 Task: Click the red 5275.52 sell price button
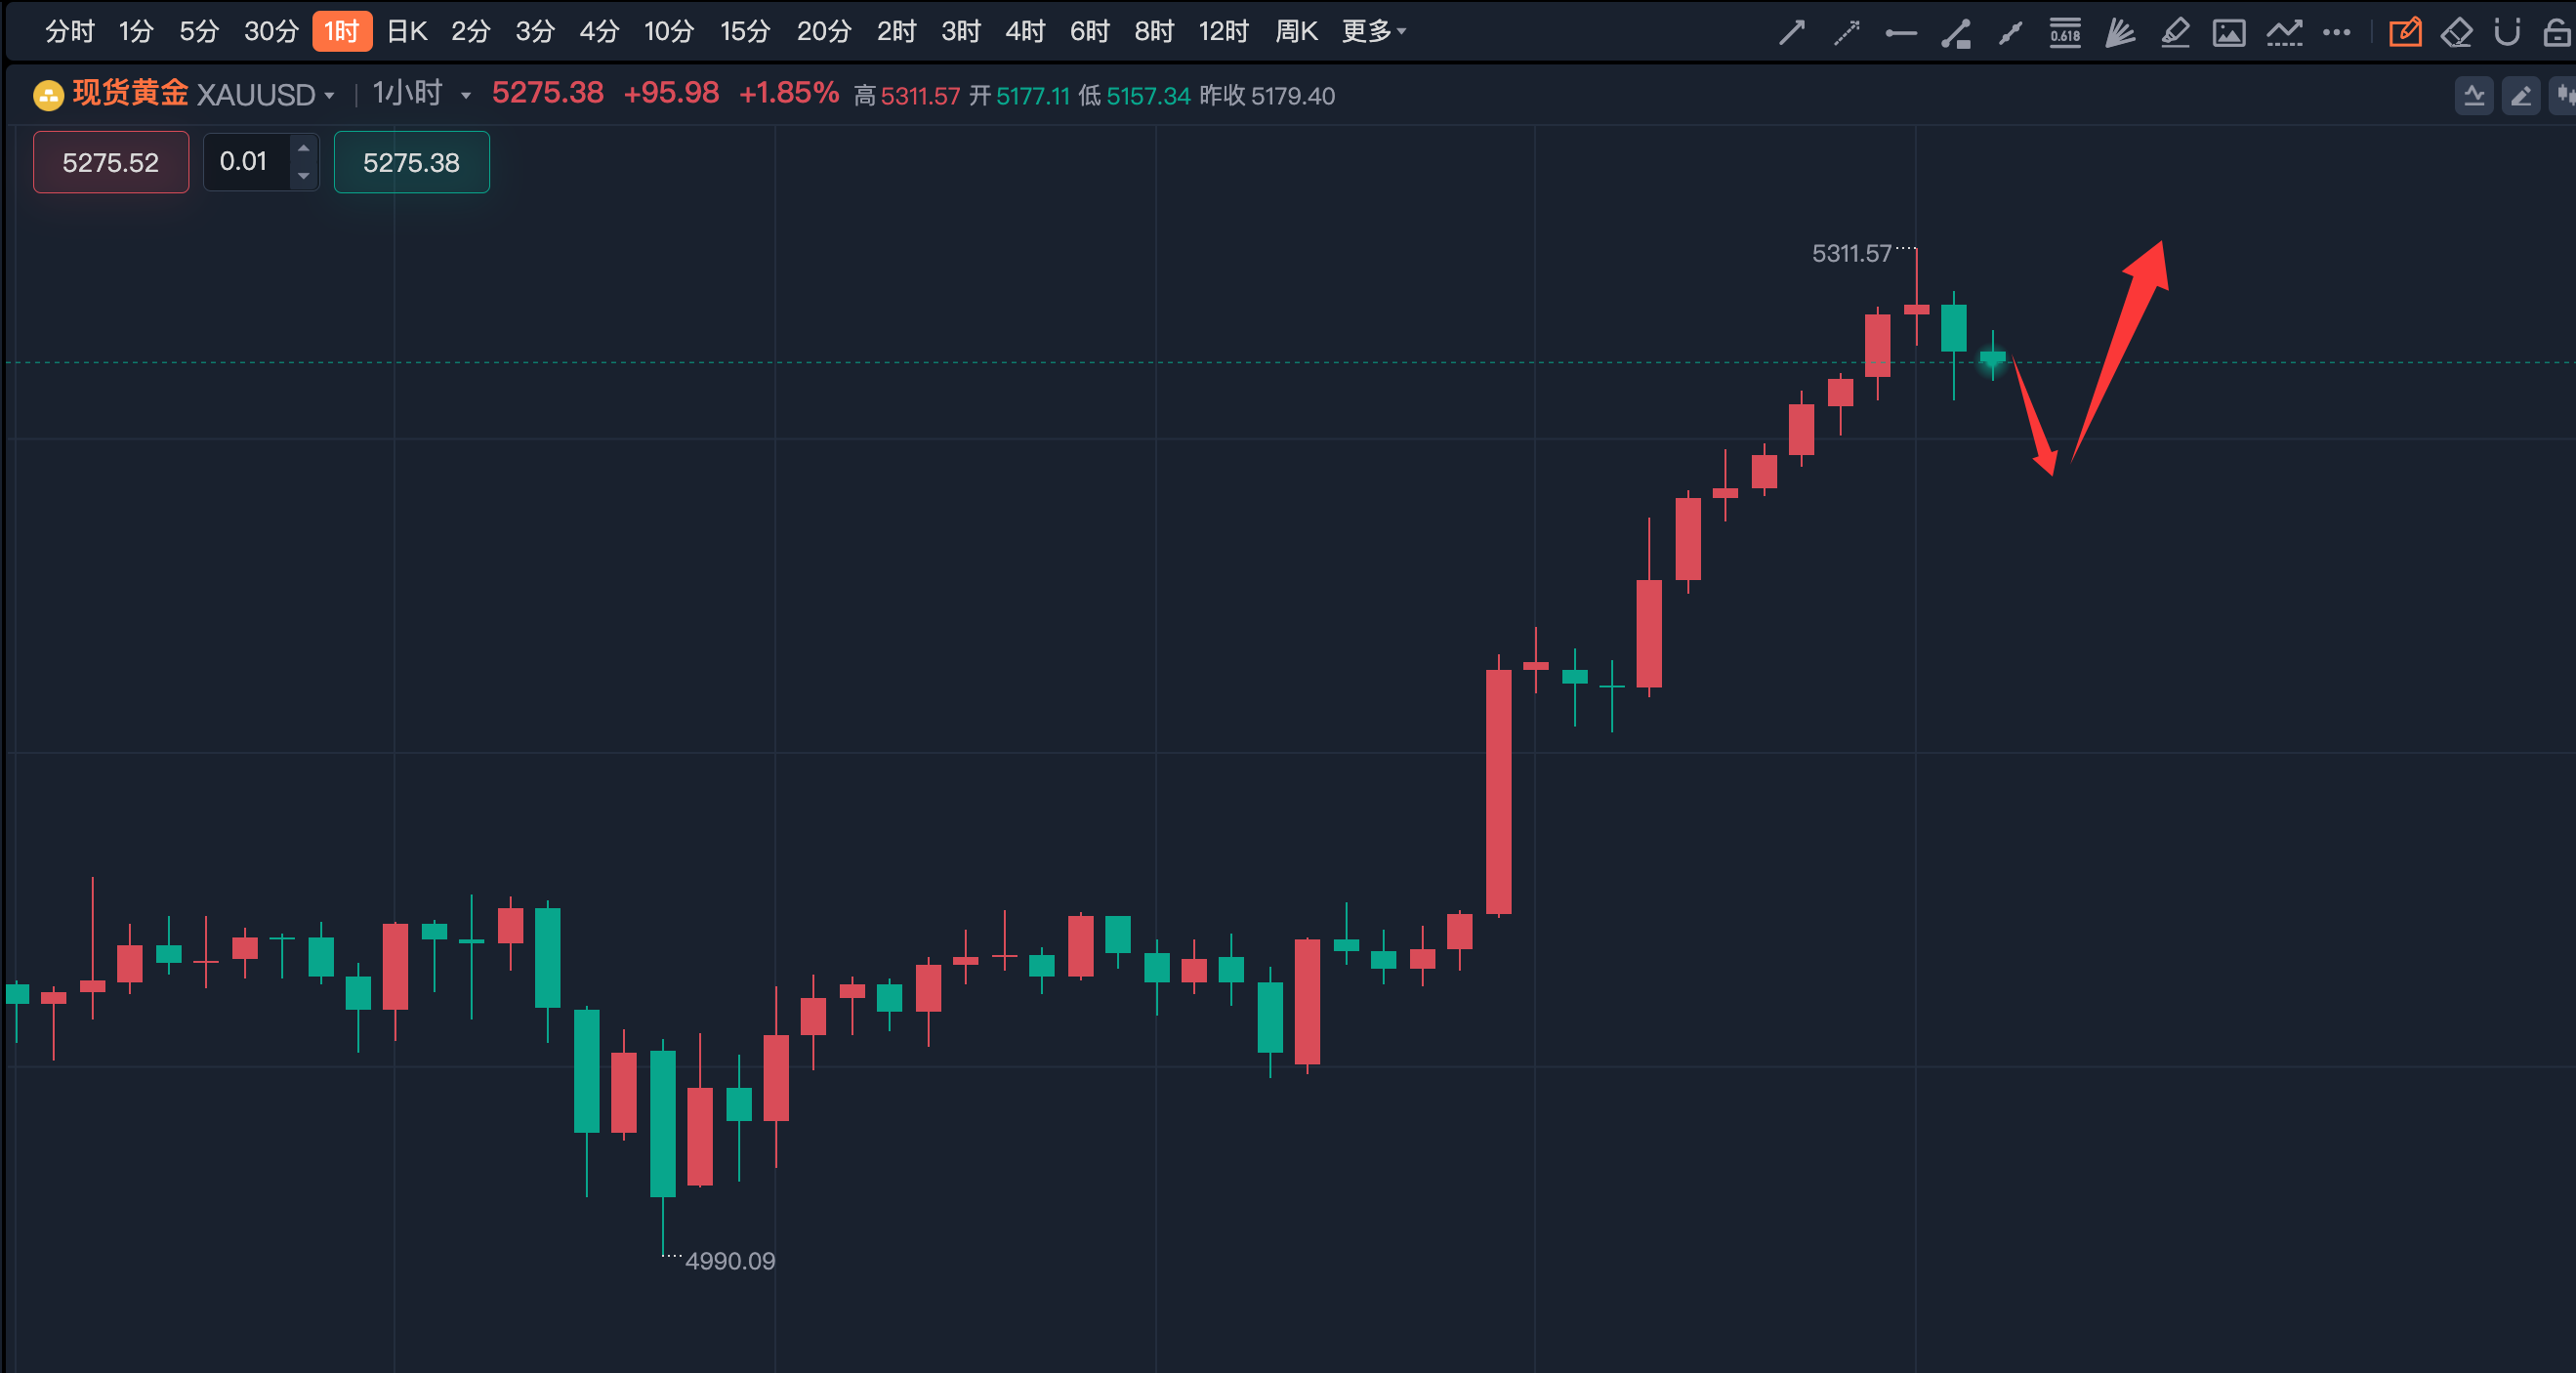[111, 162]
